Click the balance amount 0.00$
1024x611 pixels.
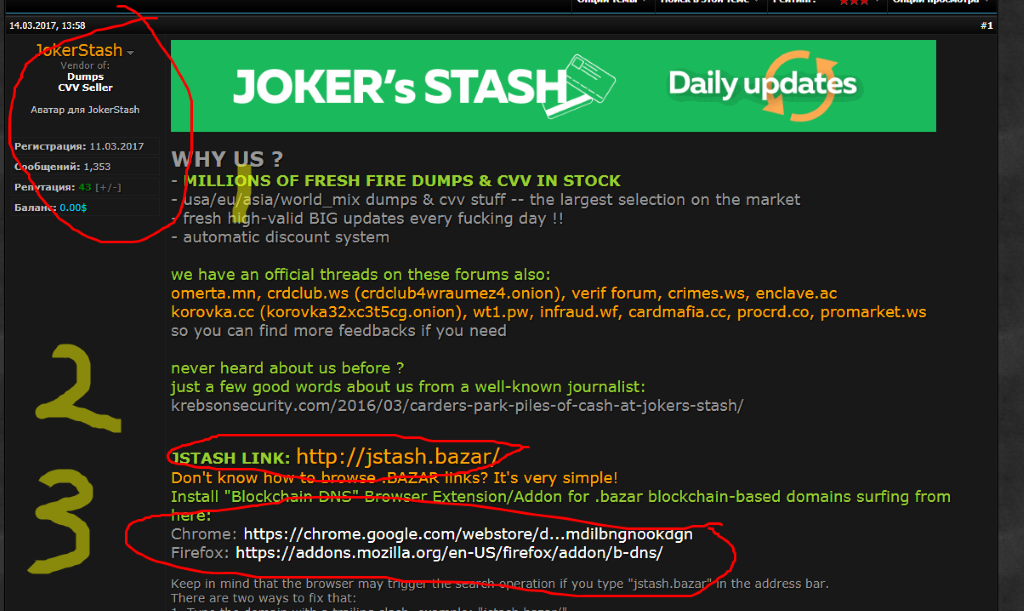pyautogui.click(x=73, y=208)
